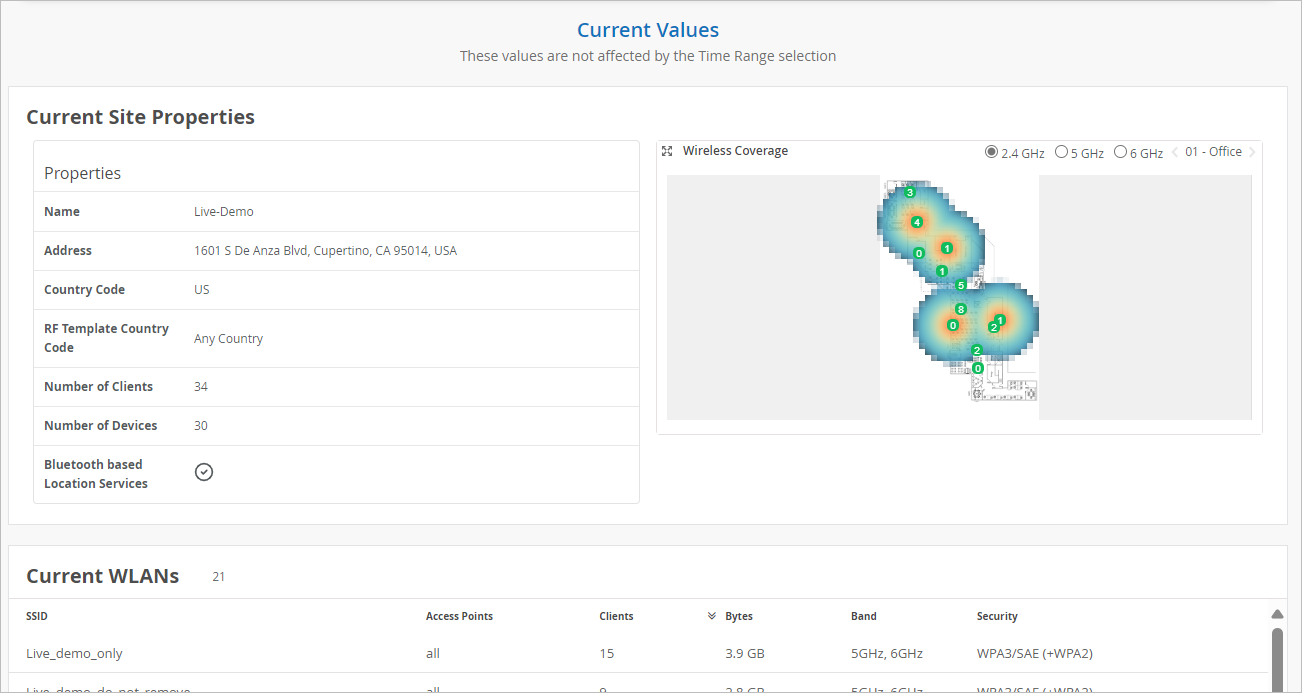1302x693 pixels.
Task: Select the 2.4 GHz radio button
Action: coord(991,153)
